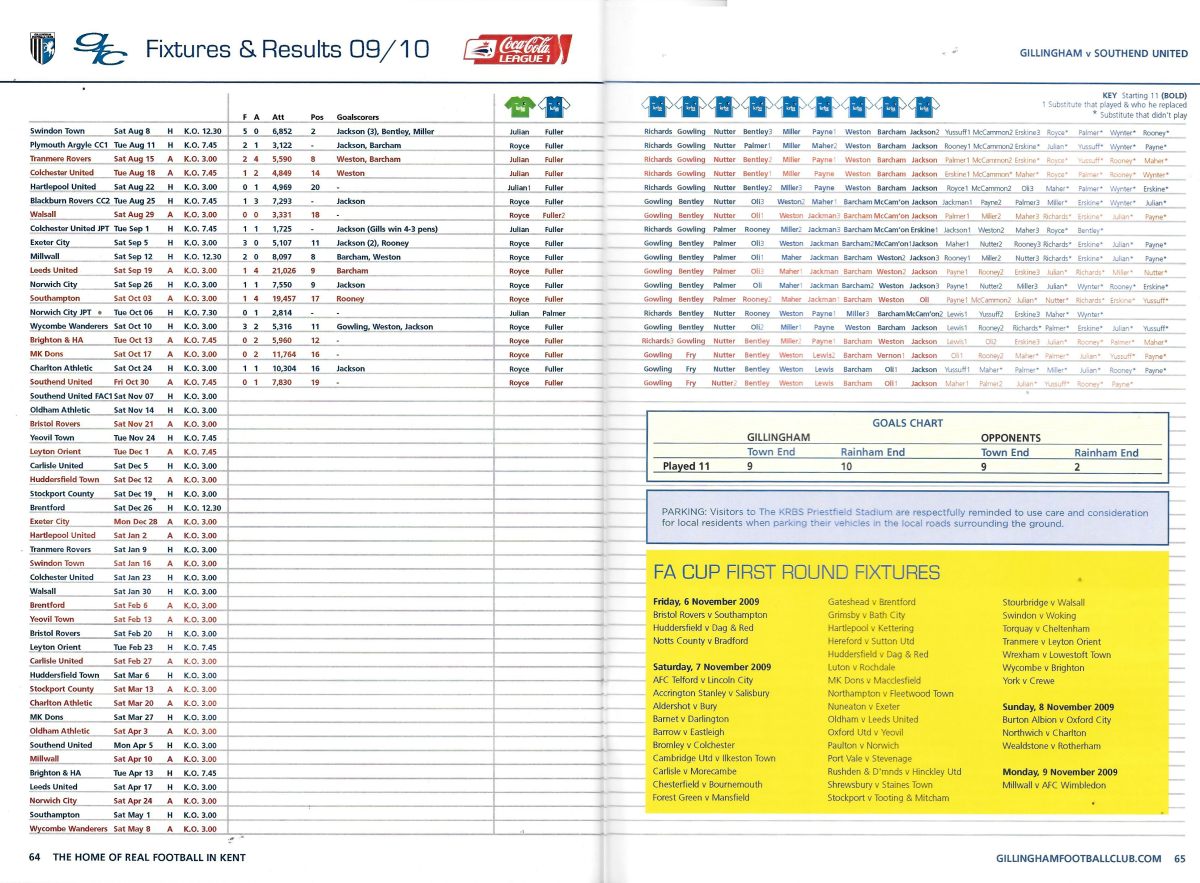Select 'Jackson (Gills win 4-3 pens)' entry
The width and height of the screenshot is (1200, 883).
[387, 228]
